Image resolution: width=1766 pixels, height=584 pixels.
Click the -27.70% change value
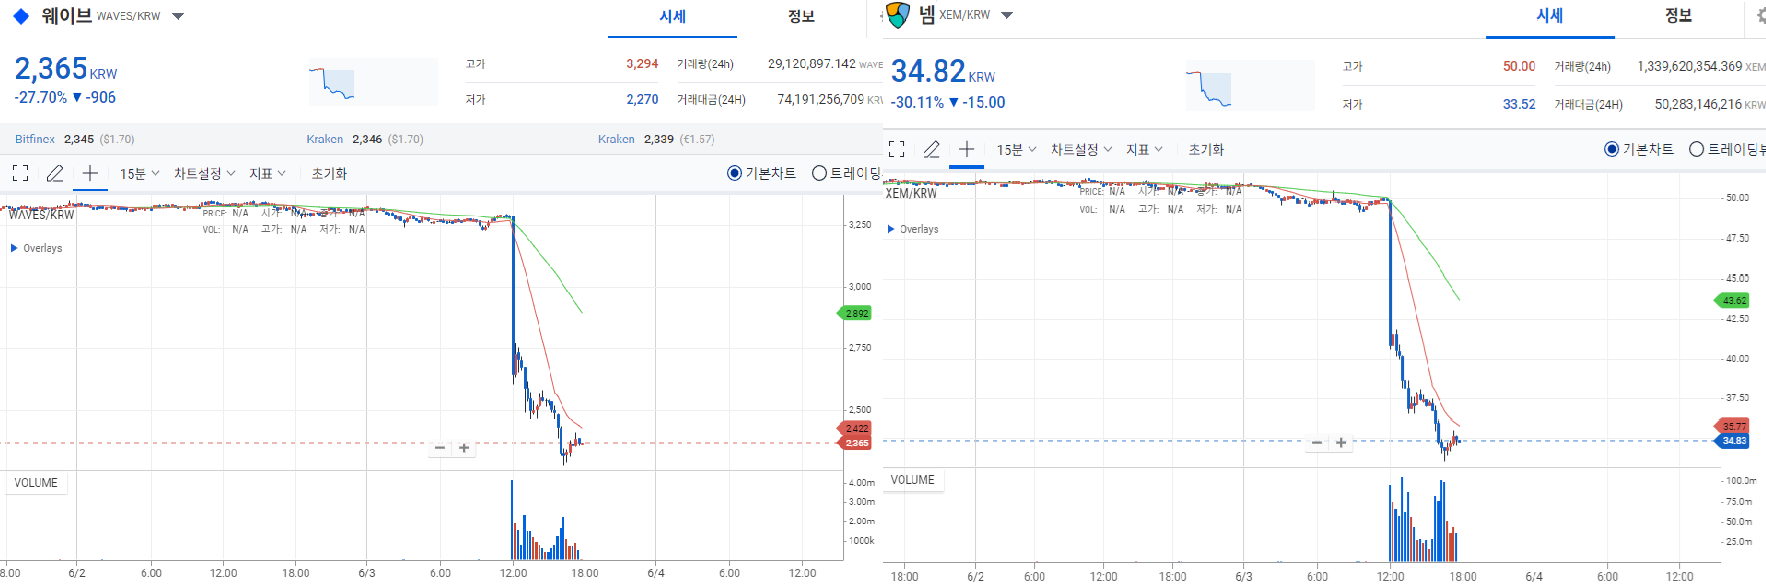pos(41,98)
